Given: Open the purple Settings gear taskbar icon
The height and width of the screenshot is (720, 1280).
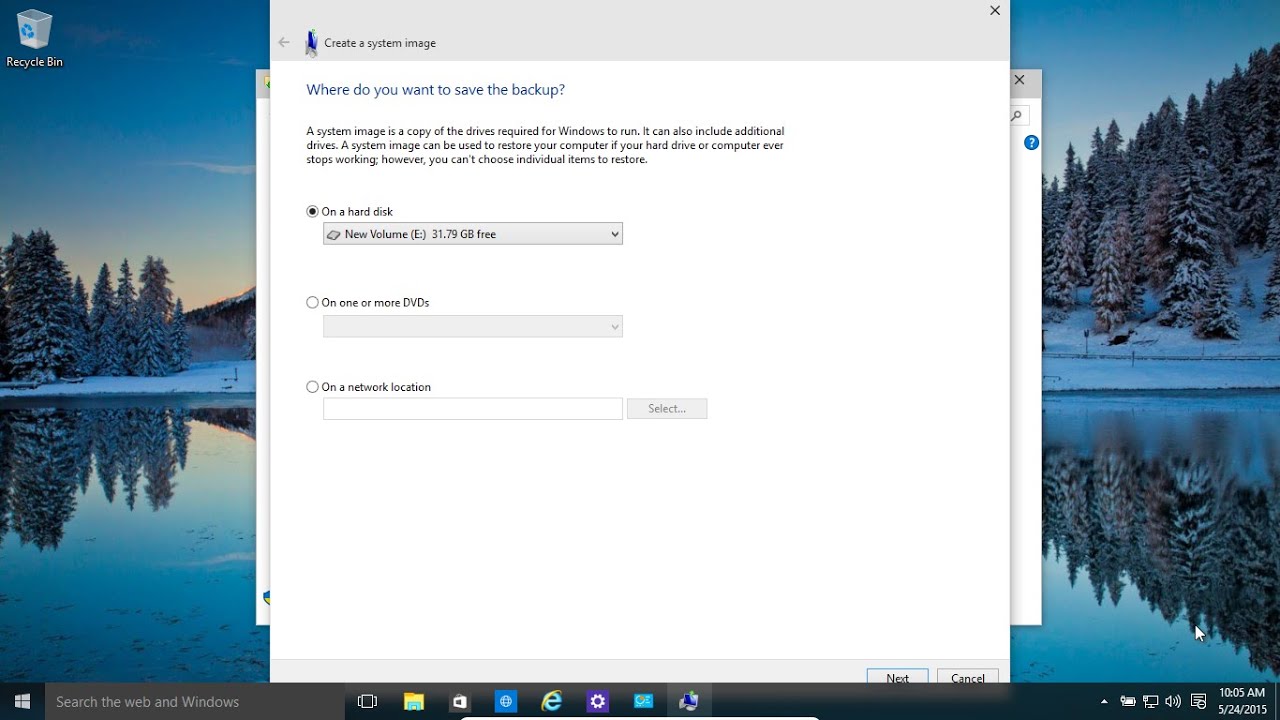Looking at the screenshot, I should tap(598, 702).
